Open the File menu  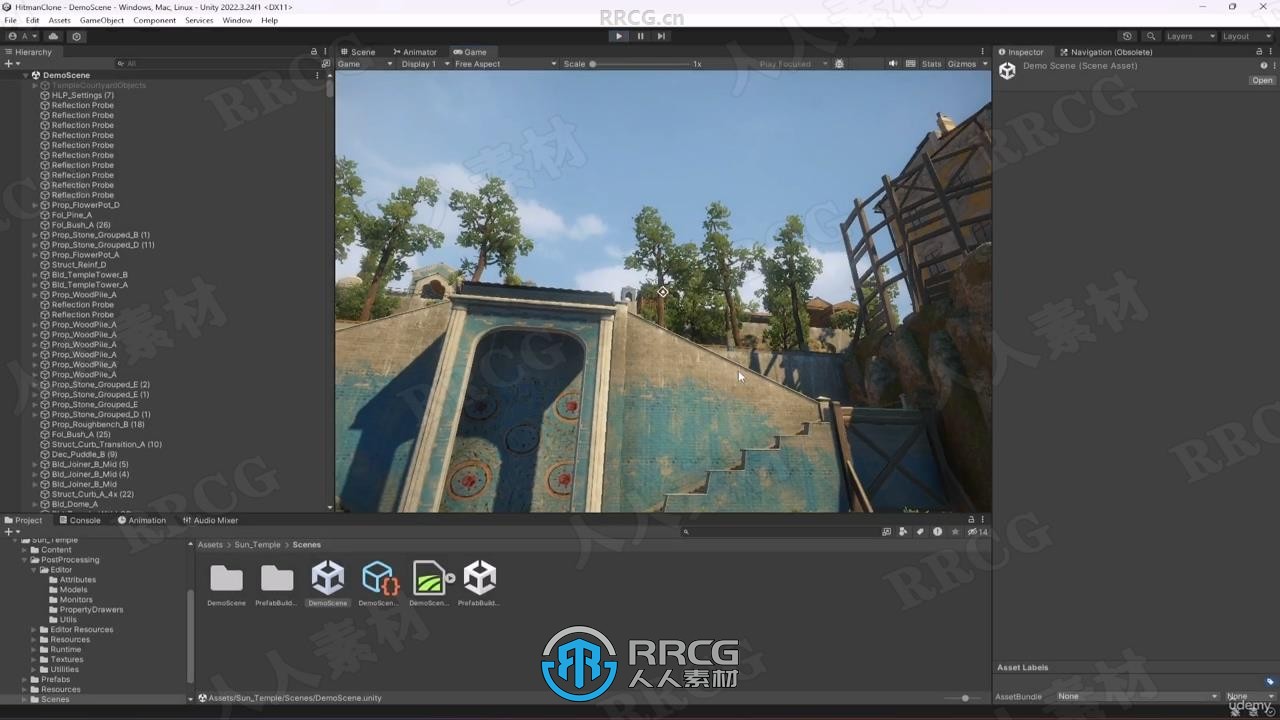[10, 20]
